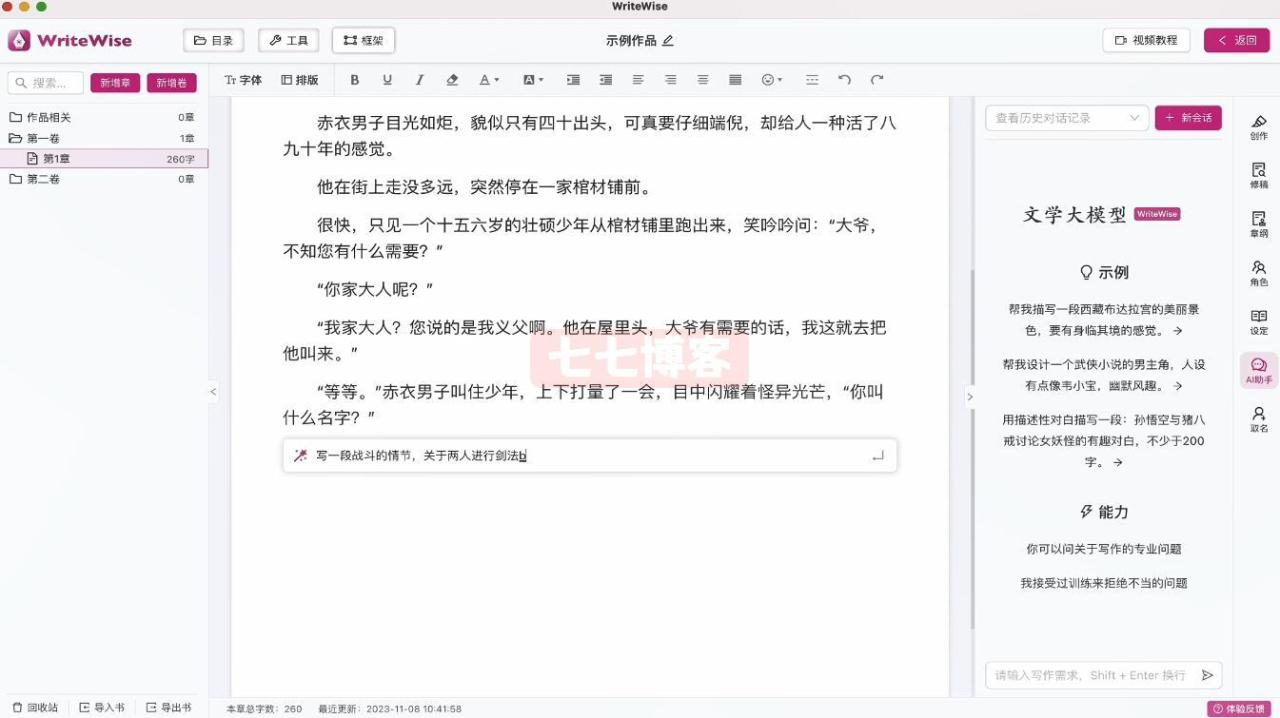Toggle bold formatting
This screenshot has height=718, width=1280.
355,79
